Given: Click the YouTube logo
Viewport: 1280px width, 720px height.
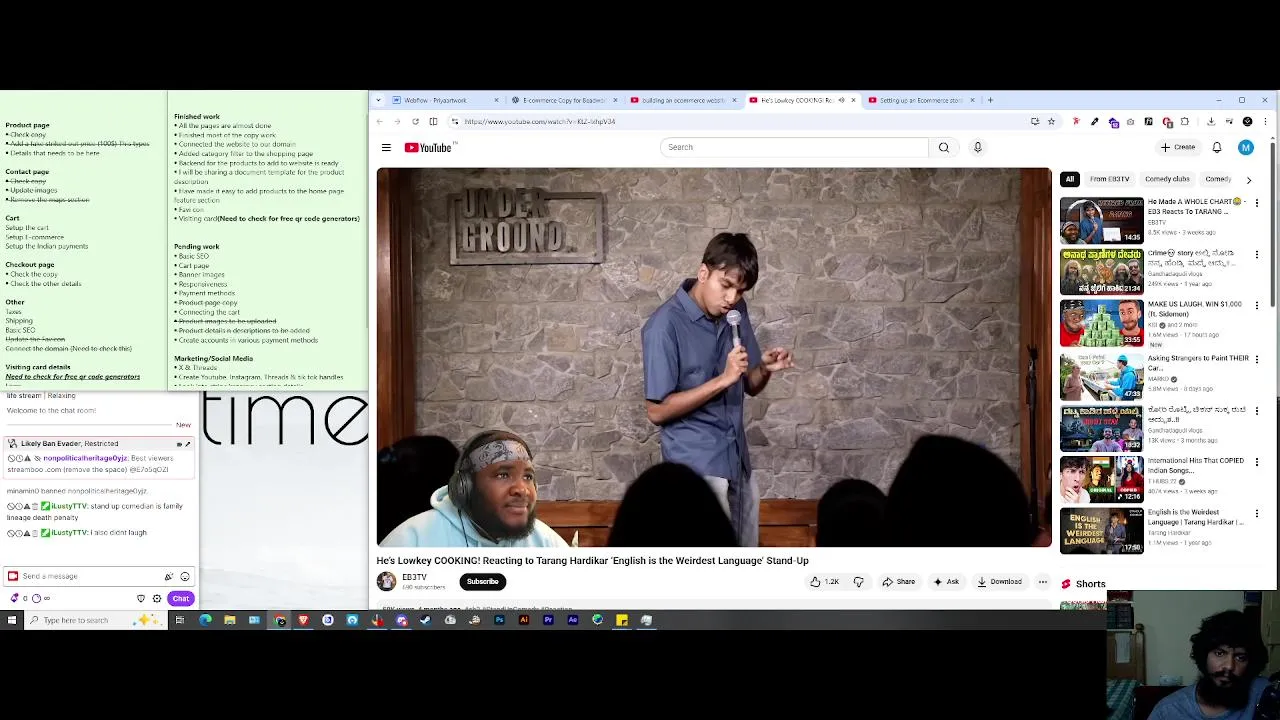Looking at the screenshot, I should click(428, 148).
